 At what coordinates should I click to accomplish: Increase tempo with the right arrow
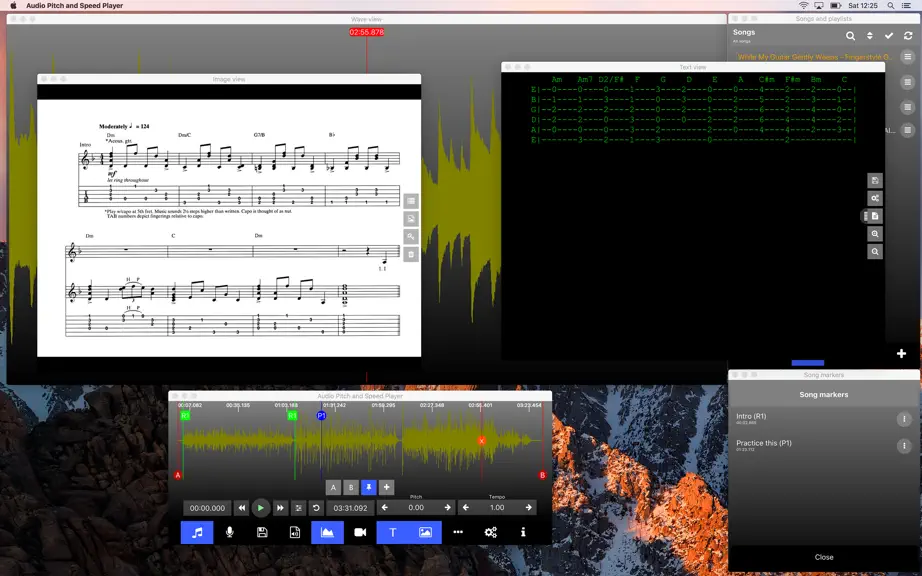point(529,508)
